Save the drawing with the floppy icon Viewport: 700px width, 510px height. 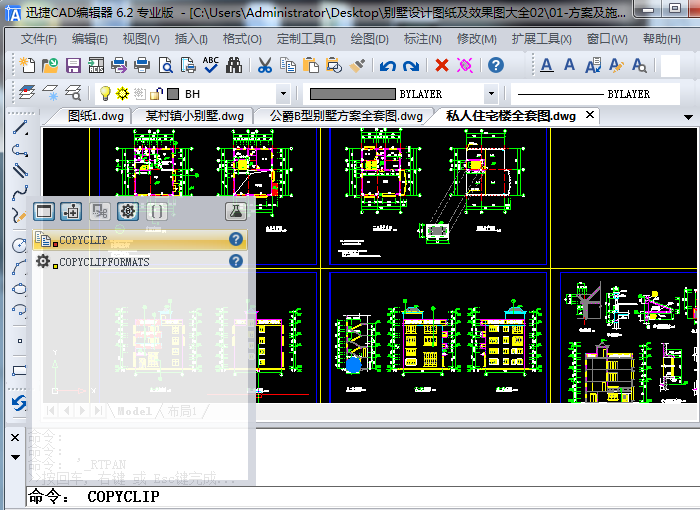pyautogui.click(x=73, y=65)
